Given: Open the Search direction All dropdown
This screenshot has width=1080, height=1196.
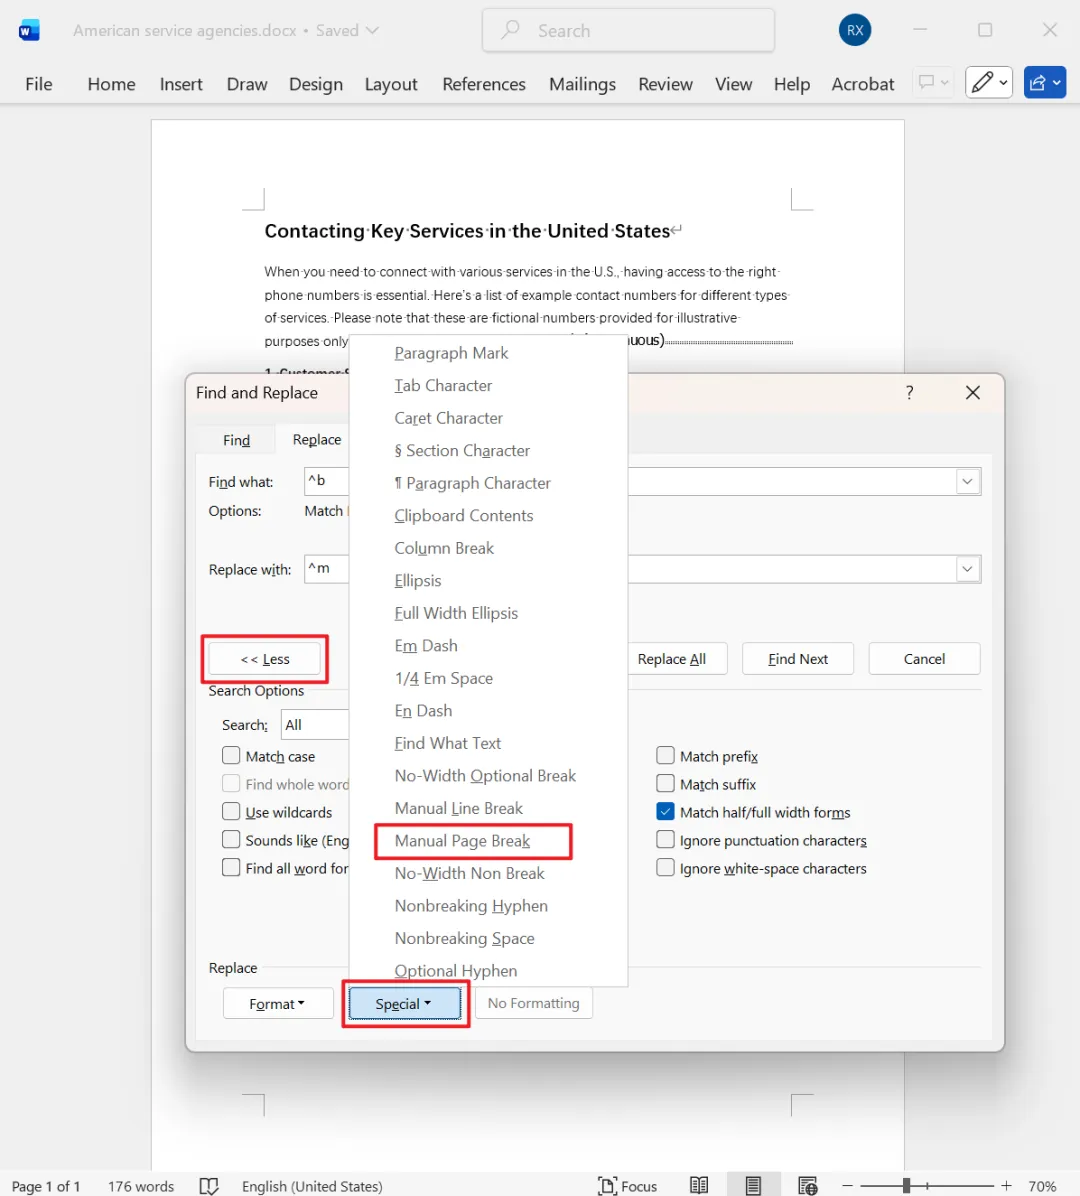Looking at the screenshot, I should pyautogui.click(x=315, y=725).
